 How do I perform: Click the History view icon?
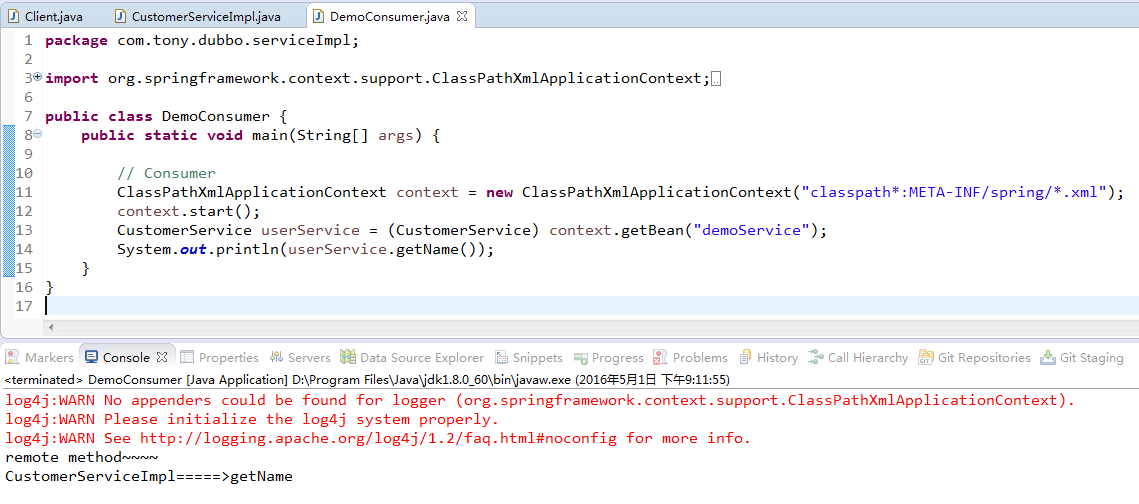[x=745, y=357]
